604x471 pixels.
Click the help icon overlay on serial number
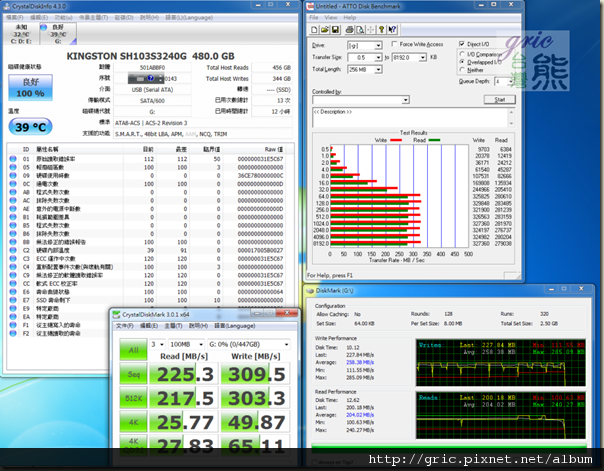click(151, 78)
